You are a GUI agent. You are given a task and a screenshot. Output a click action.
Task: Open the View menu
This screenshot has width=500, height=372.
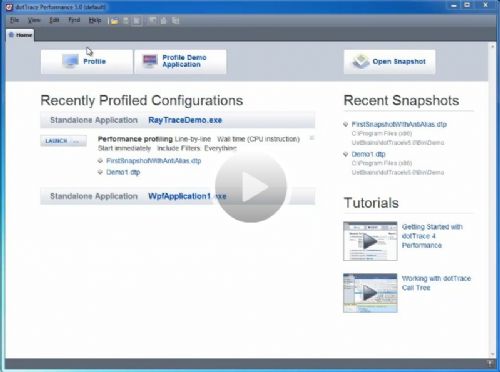pos(34,20)
